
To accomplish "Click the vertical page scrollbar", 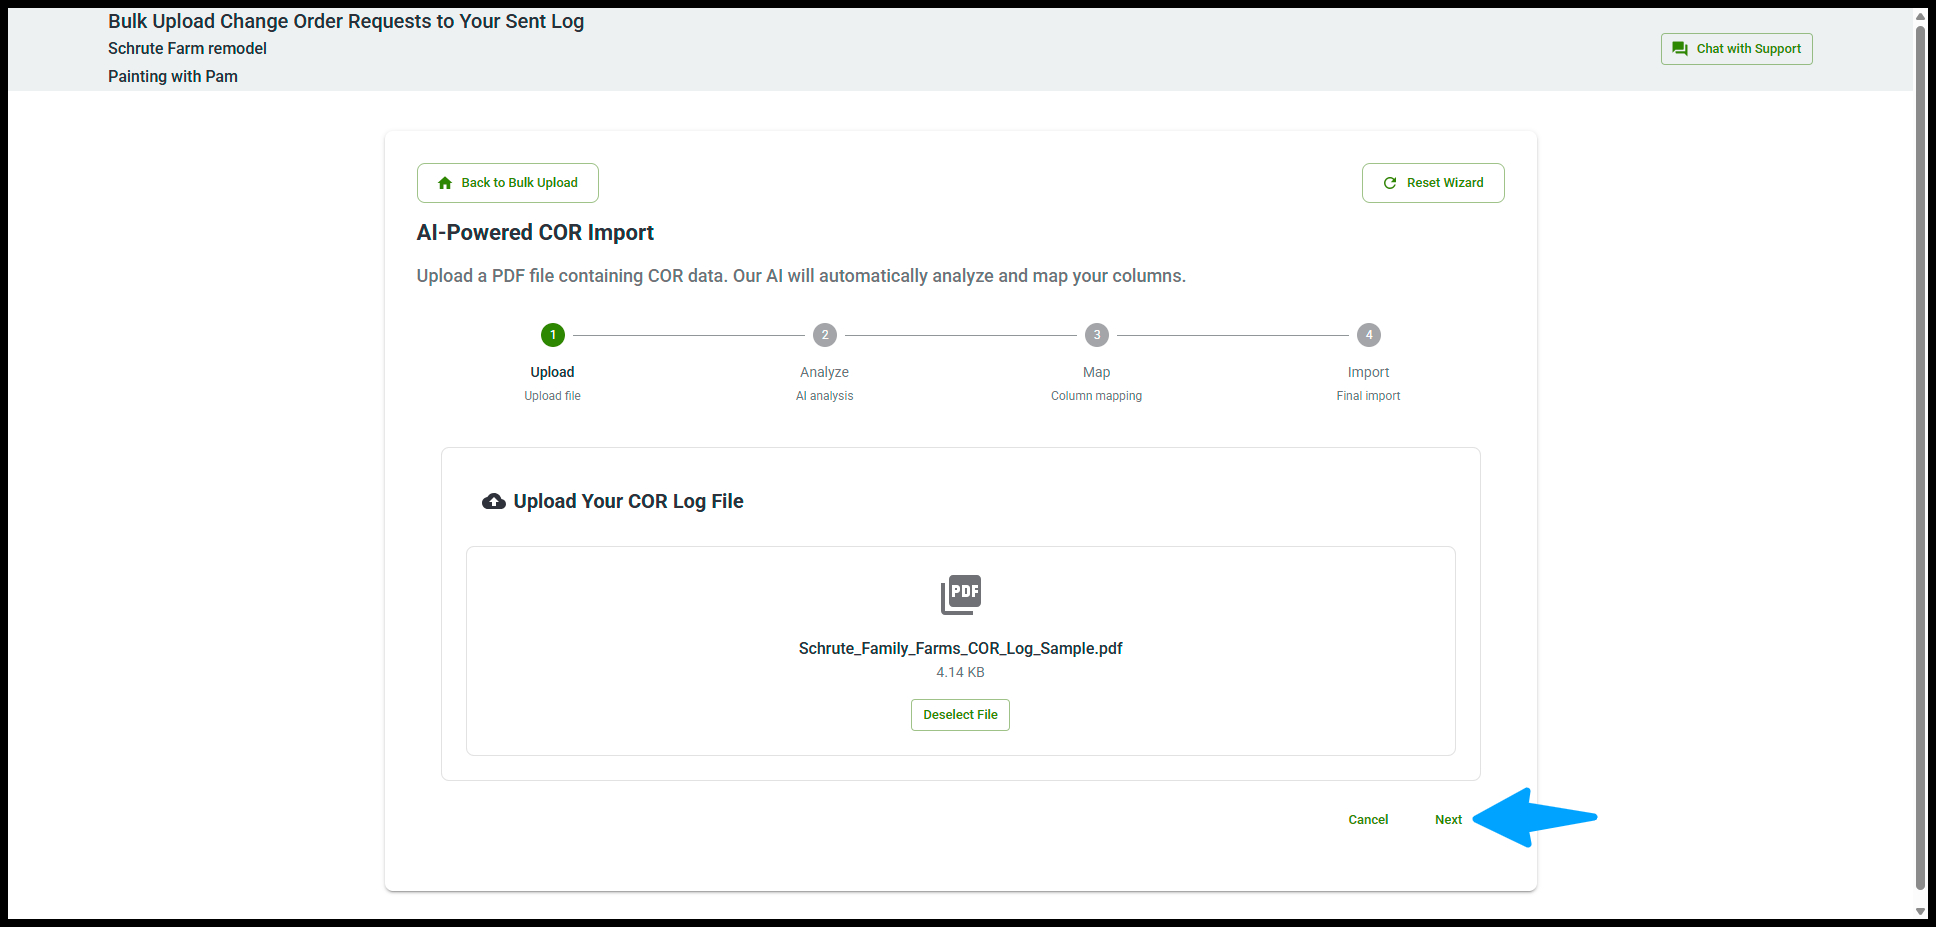I will pyautogui.click(x=1920, y=450).
